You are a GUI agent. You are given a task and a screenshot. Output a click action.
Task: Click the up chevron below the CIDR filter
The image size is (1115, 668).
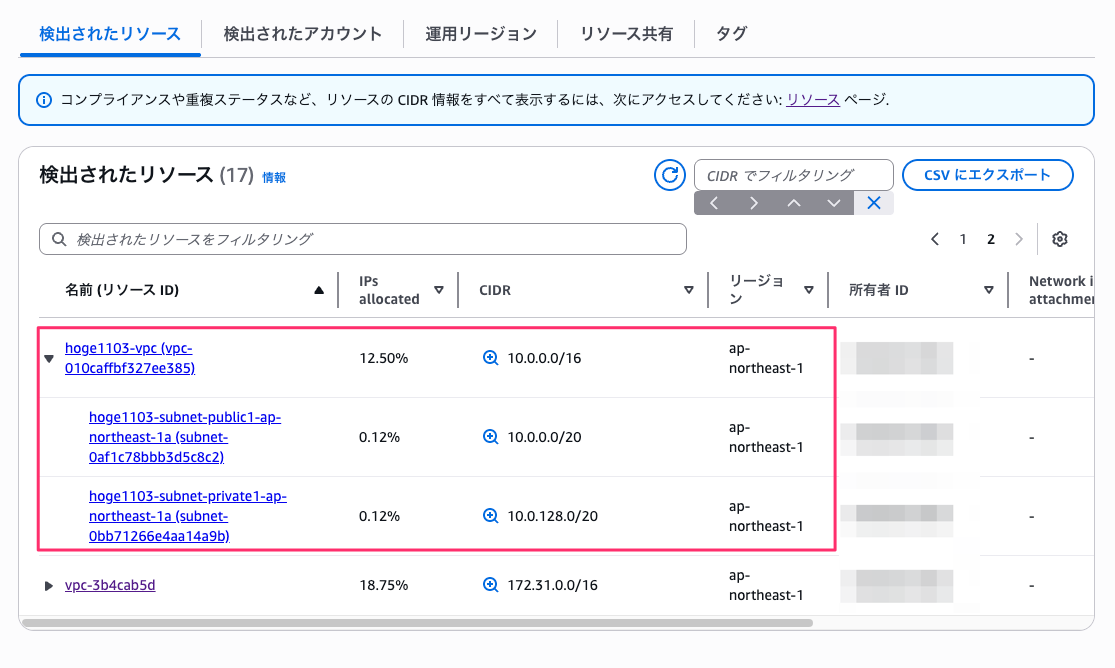click(793, 203)
